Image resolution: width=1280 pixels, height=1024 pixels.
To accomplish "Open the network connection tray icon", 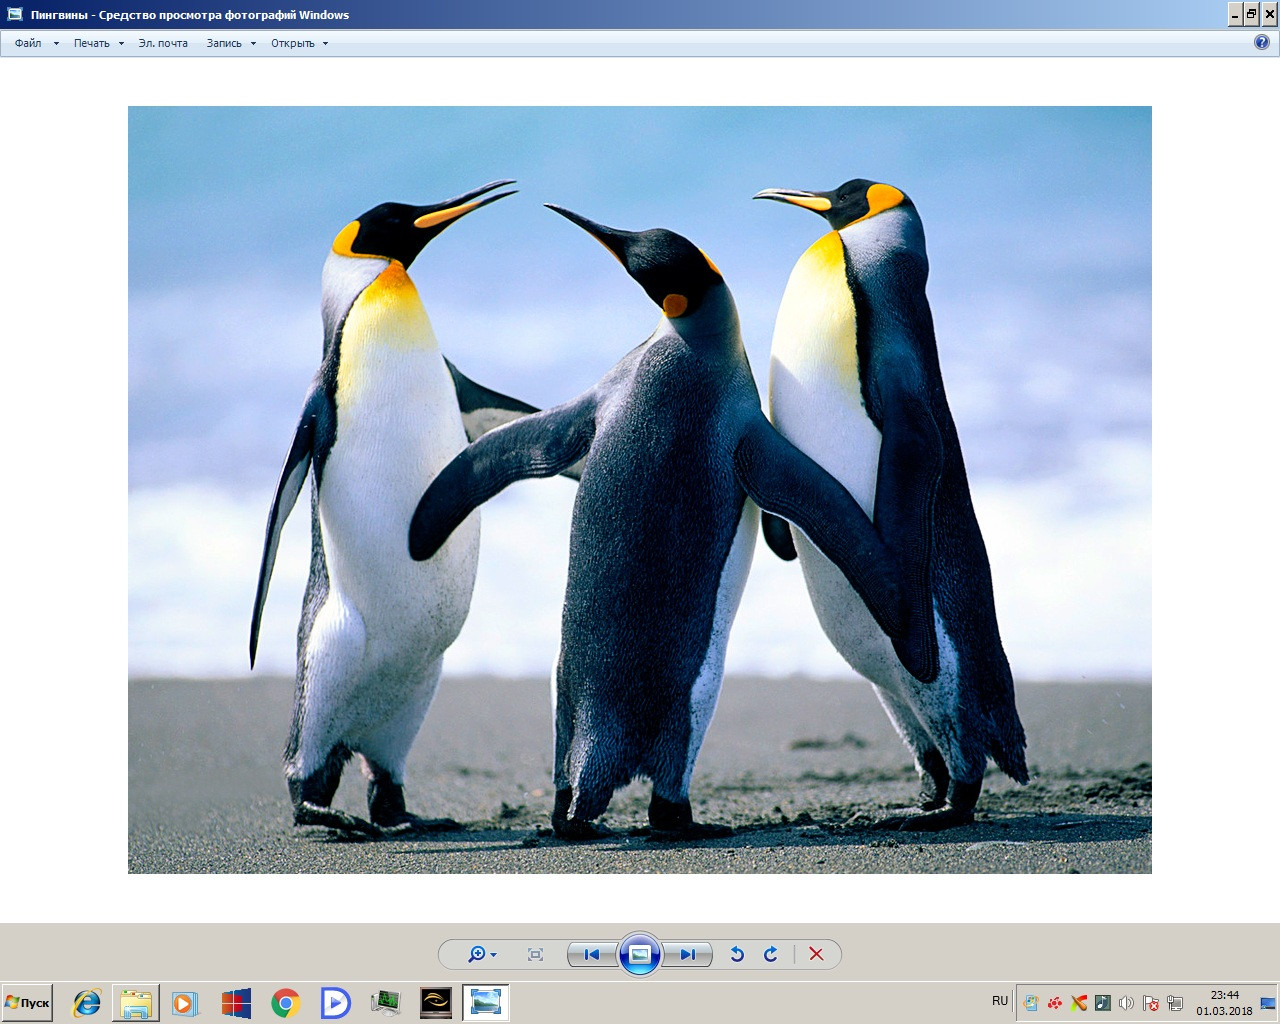I will [1175, 1003].
